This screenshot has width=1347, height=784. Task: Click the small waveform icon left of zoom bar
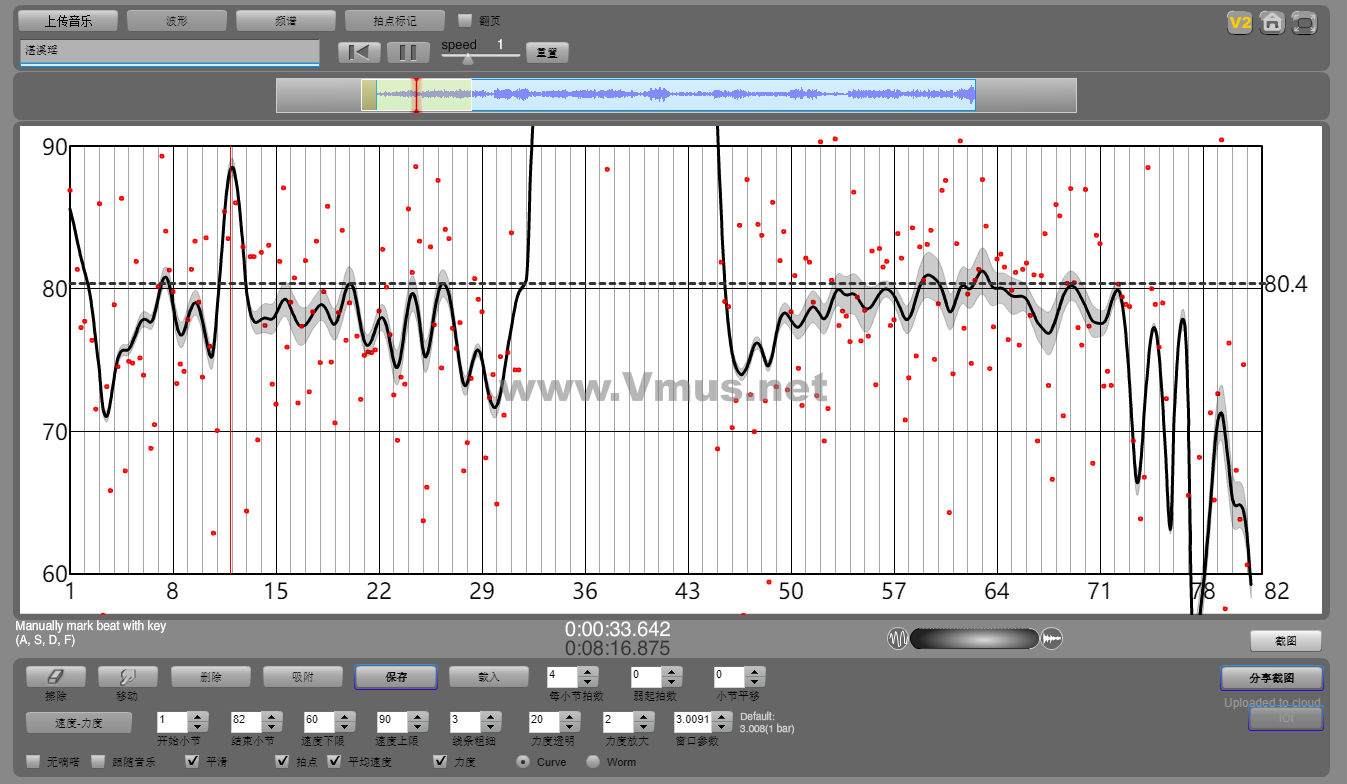tap(897, 639)
